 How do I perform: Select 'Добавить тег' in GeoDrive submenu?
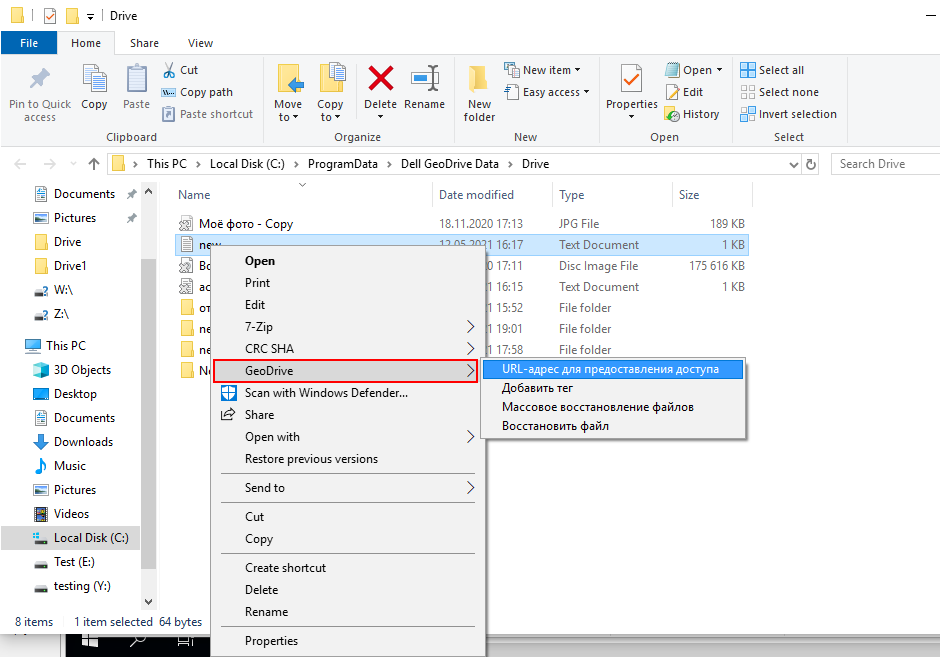click(537, 388)
